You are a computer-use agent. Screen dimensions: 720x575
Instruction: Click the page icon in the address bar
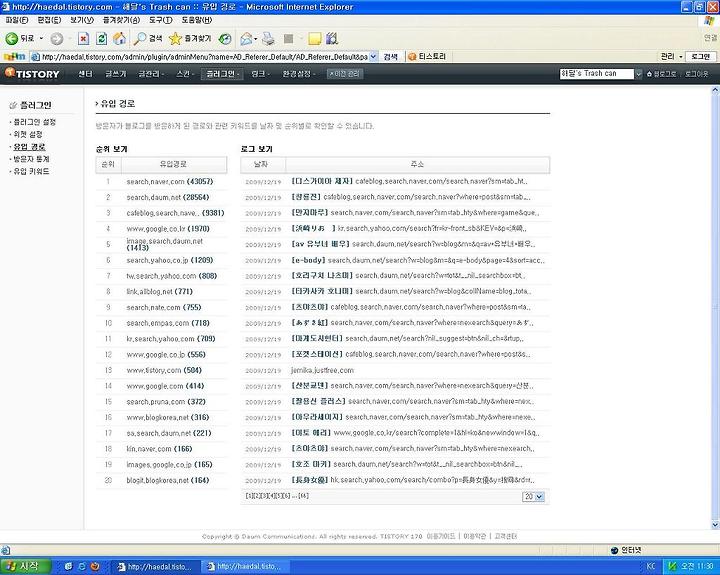(35, 57)
